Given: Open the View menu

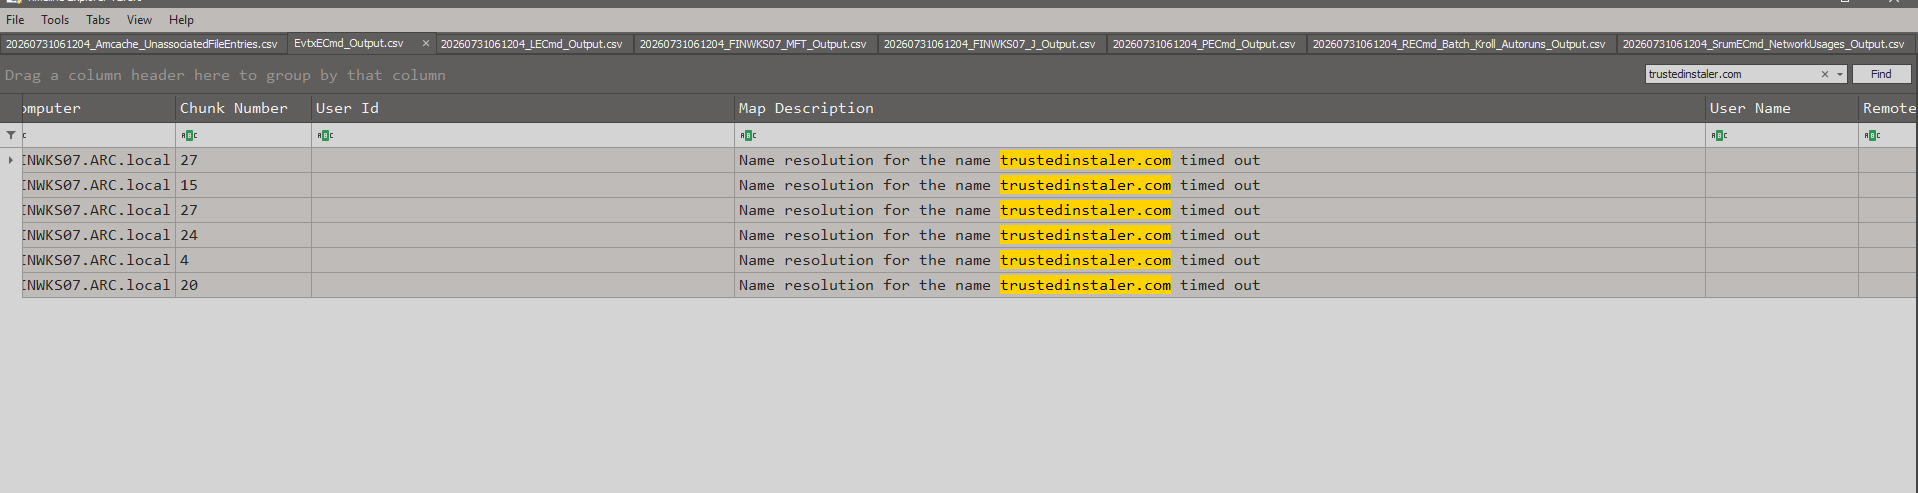Looking at the screenshot, I should [139, 20].
